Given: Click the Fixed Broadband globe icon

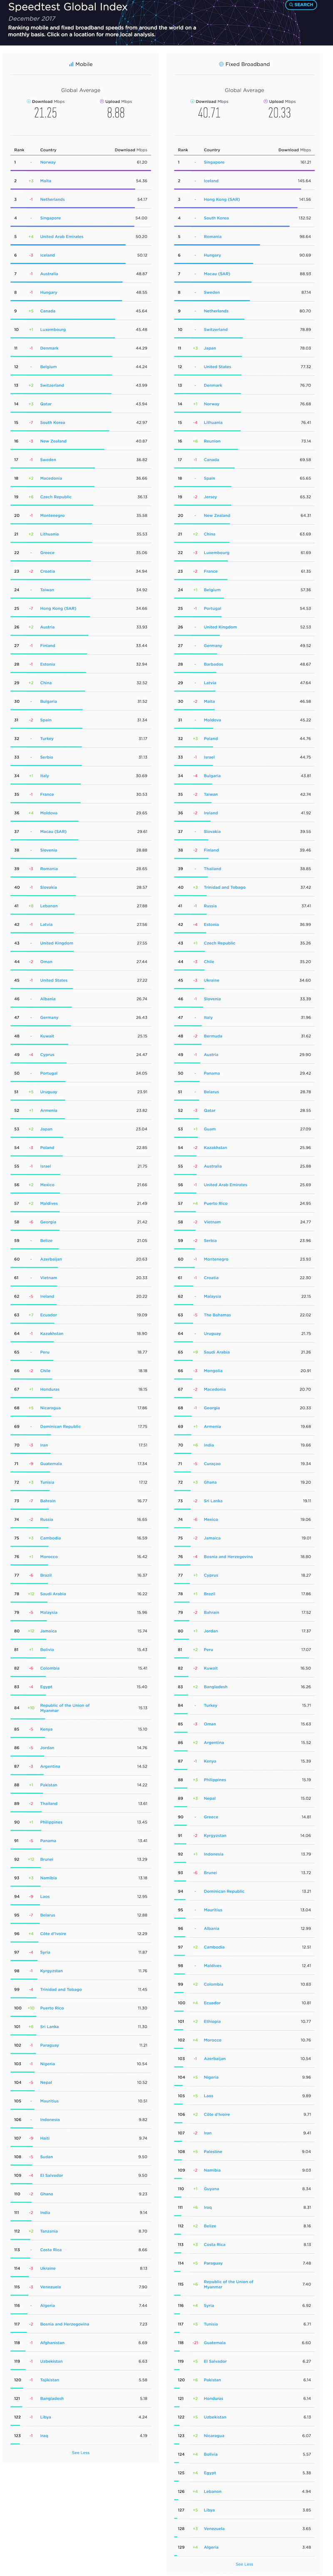Looking at the screenshot, I should click(x=221, y=64).
